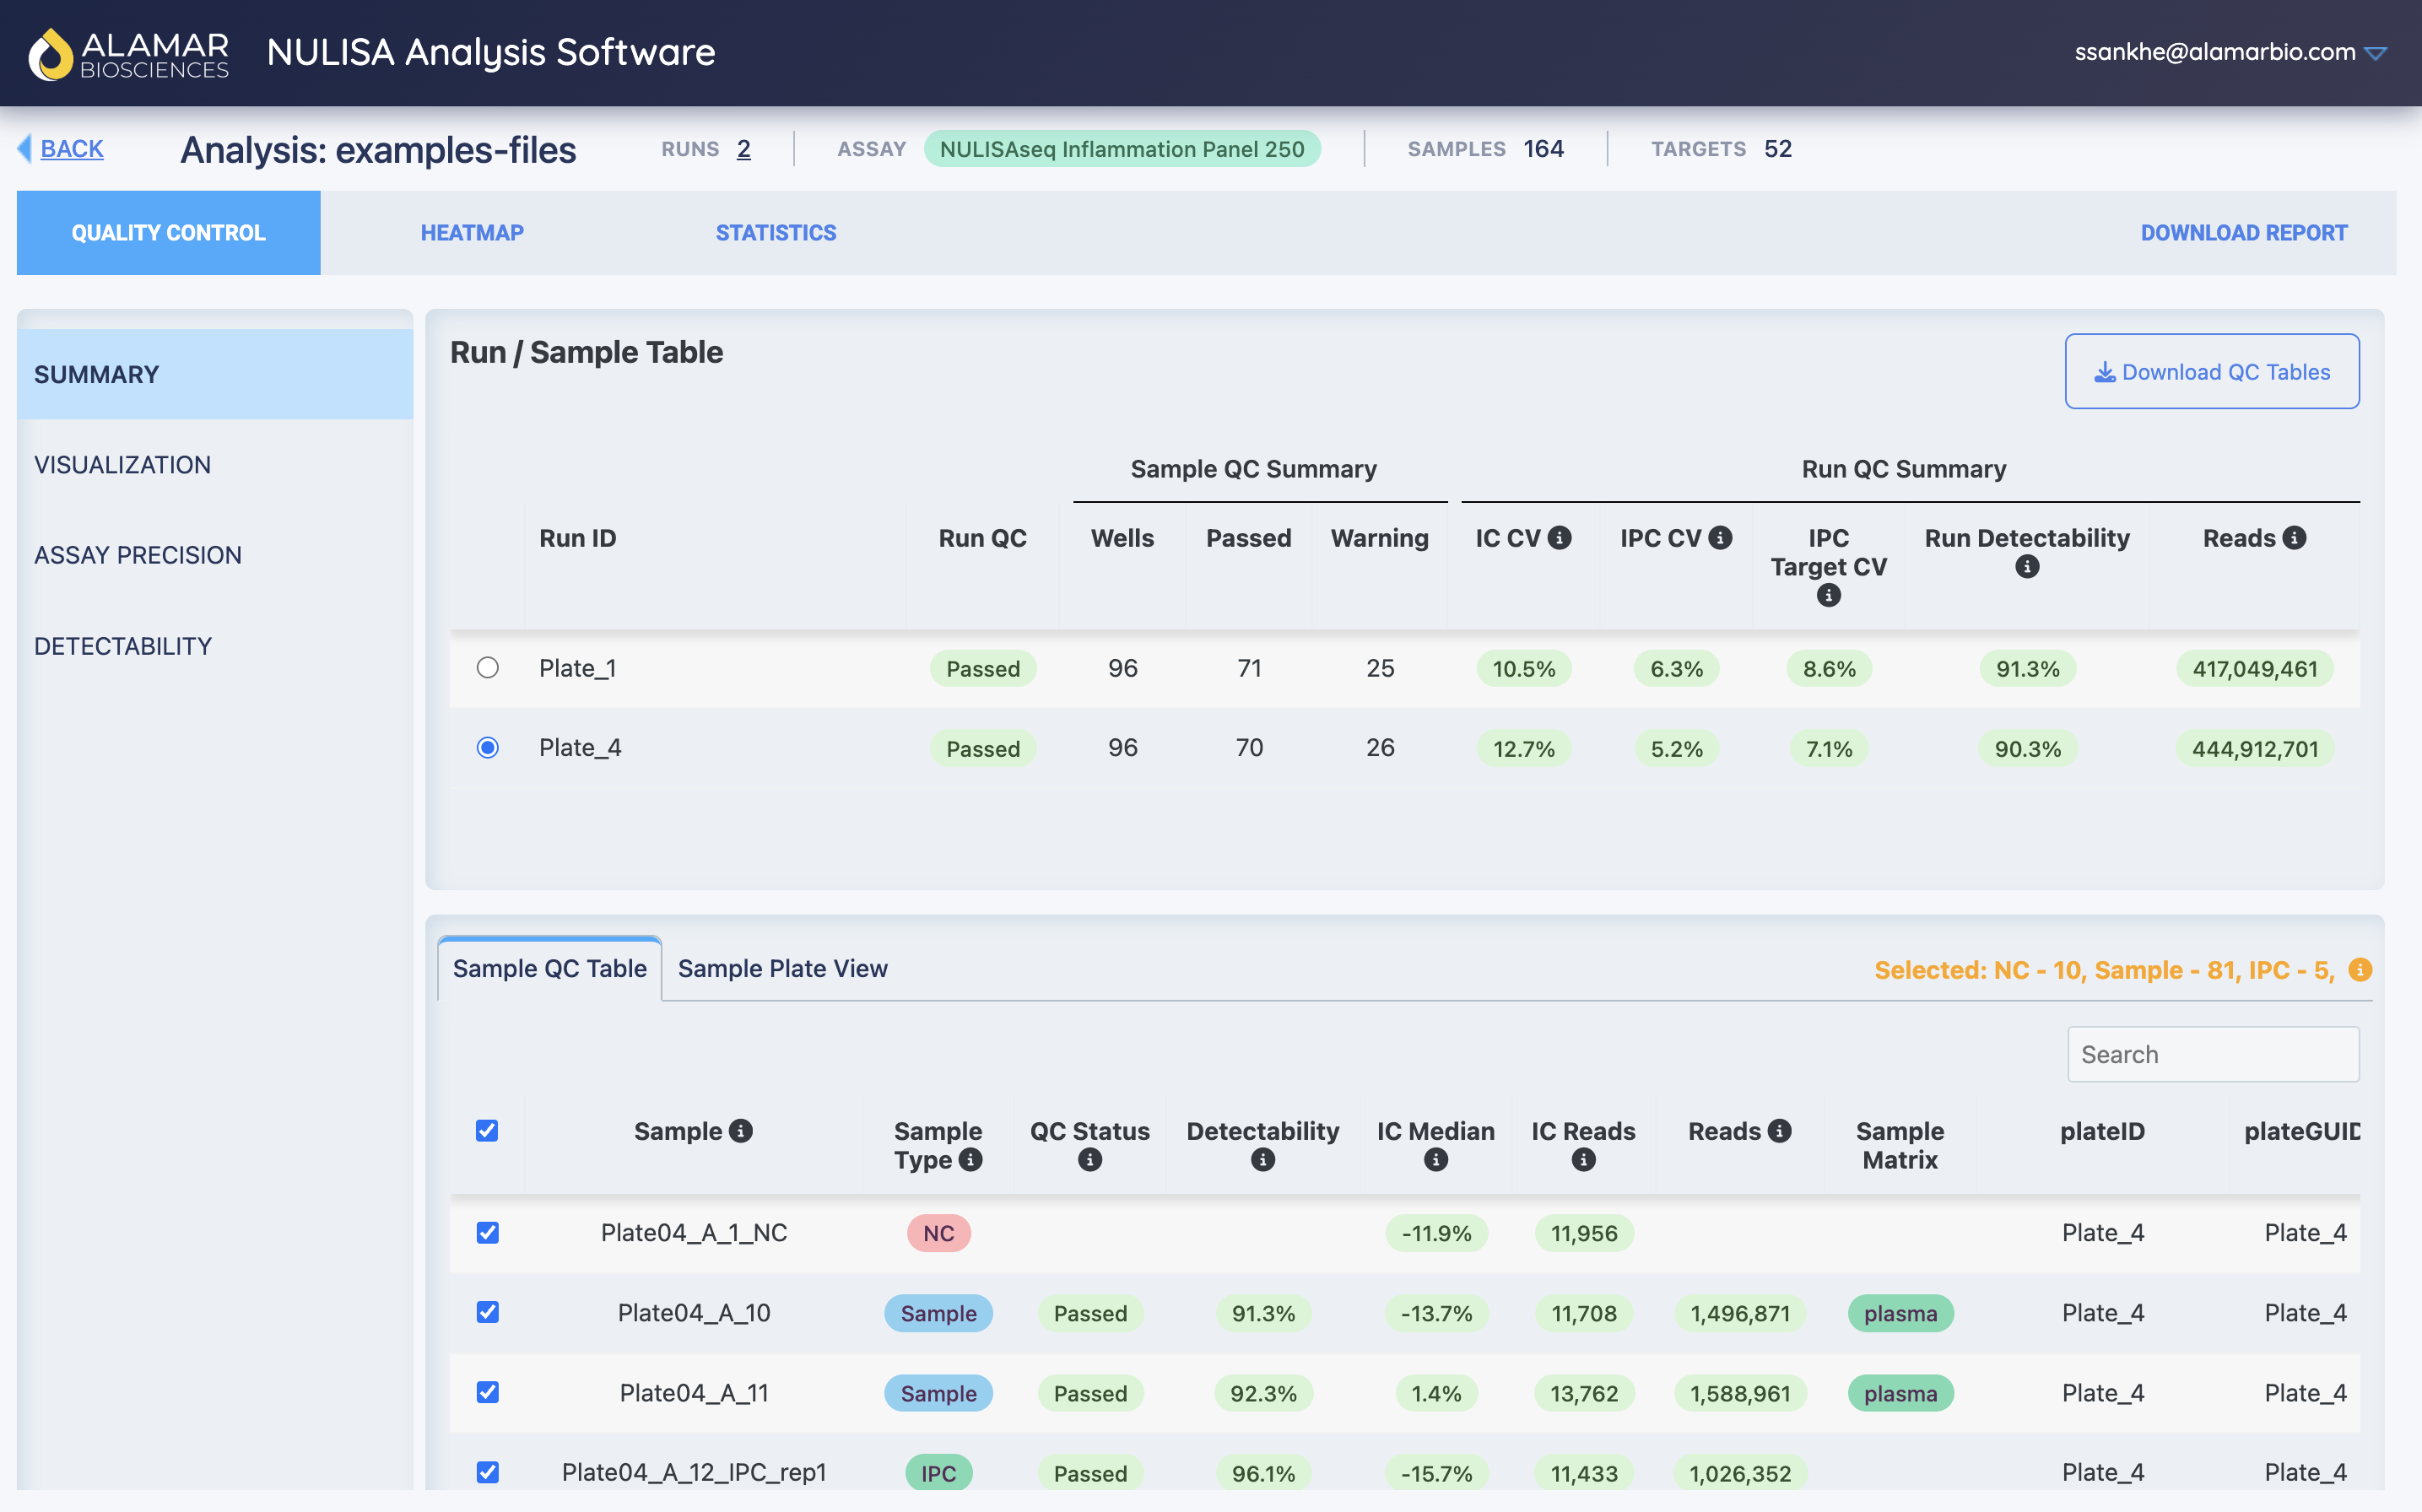Click the Alamar Biosciences logo
This screenshot has height=1512, width=2422.
[x=128, y=53]
